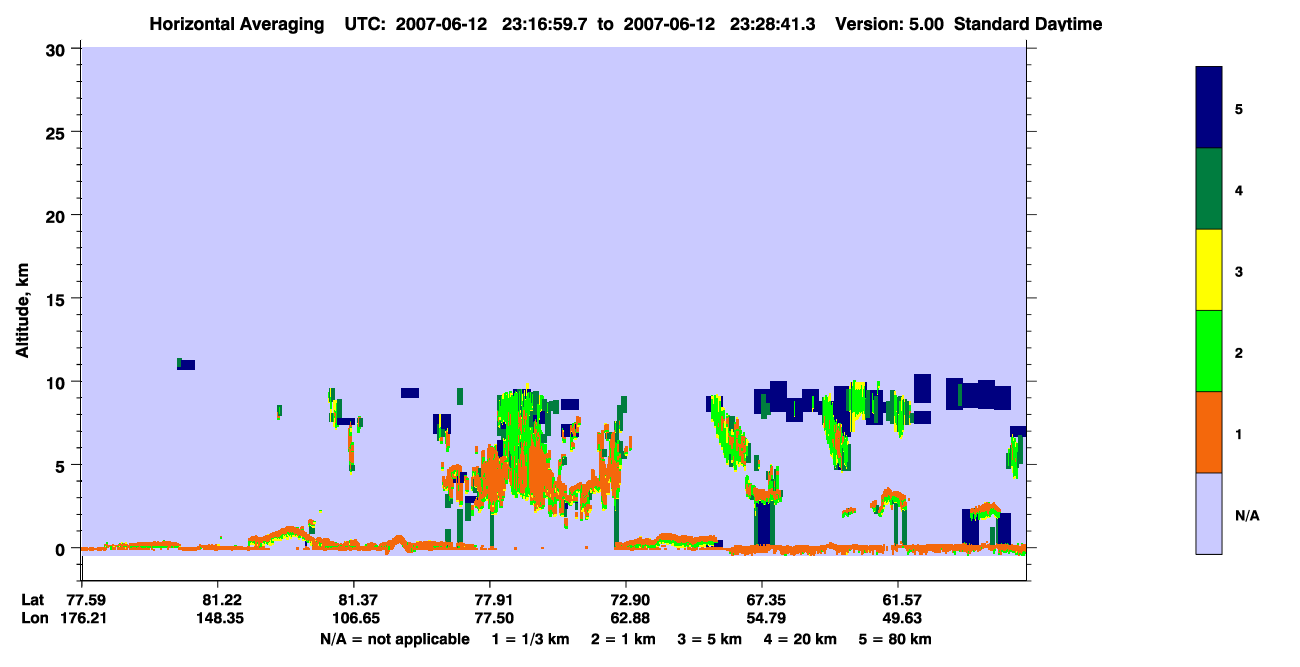The height and width of the screenshot is (667, 1300).
Task: Click the y-axis tick label 30
Action: [58, 49]
